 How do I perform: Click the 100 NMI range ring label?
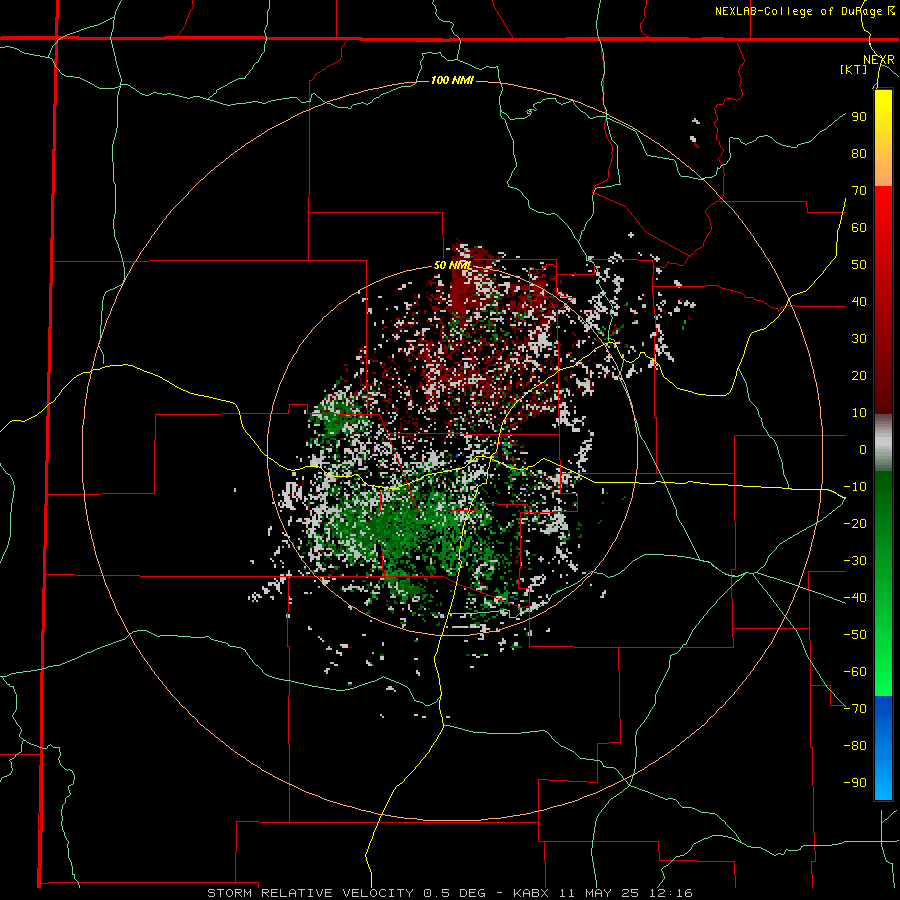(x=452, y=80)
